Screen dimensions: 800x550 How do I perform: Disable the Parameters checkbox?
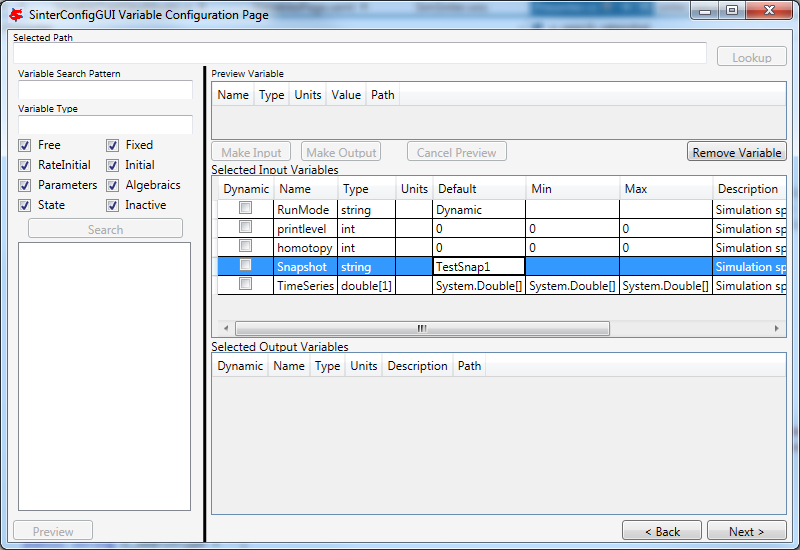tap(24, 185)
